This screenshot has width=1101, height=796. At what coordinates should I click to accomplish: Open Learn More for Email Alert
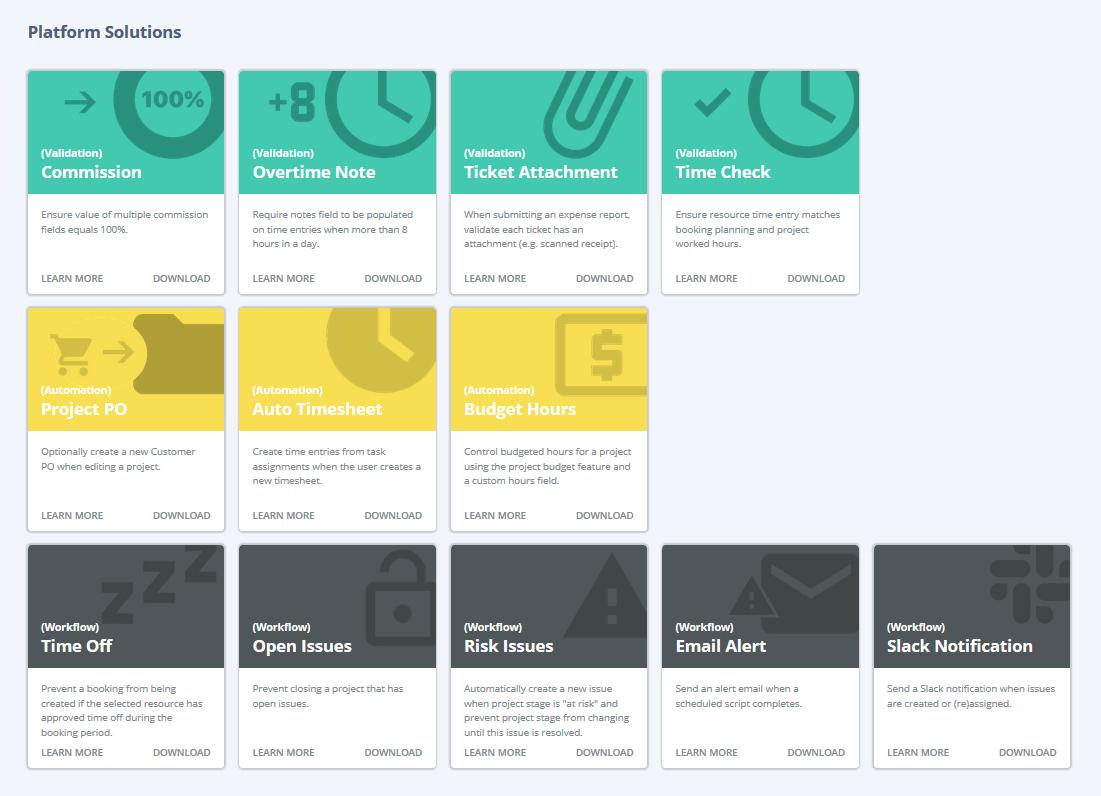pos(706,752)
